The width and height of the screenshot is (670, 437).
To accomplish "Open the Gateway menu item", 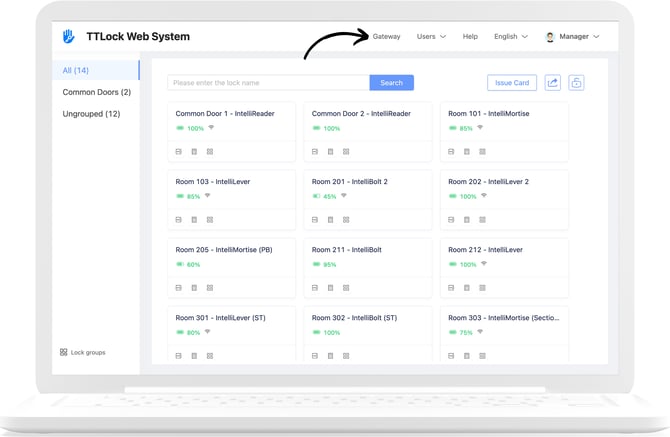I will [386, 36].
